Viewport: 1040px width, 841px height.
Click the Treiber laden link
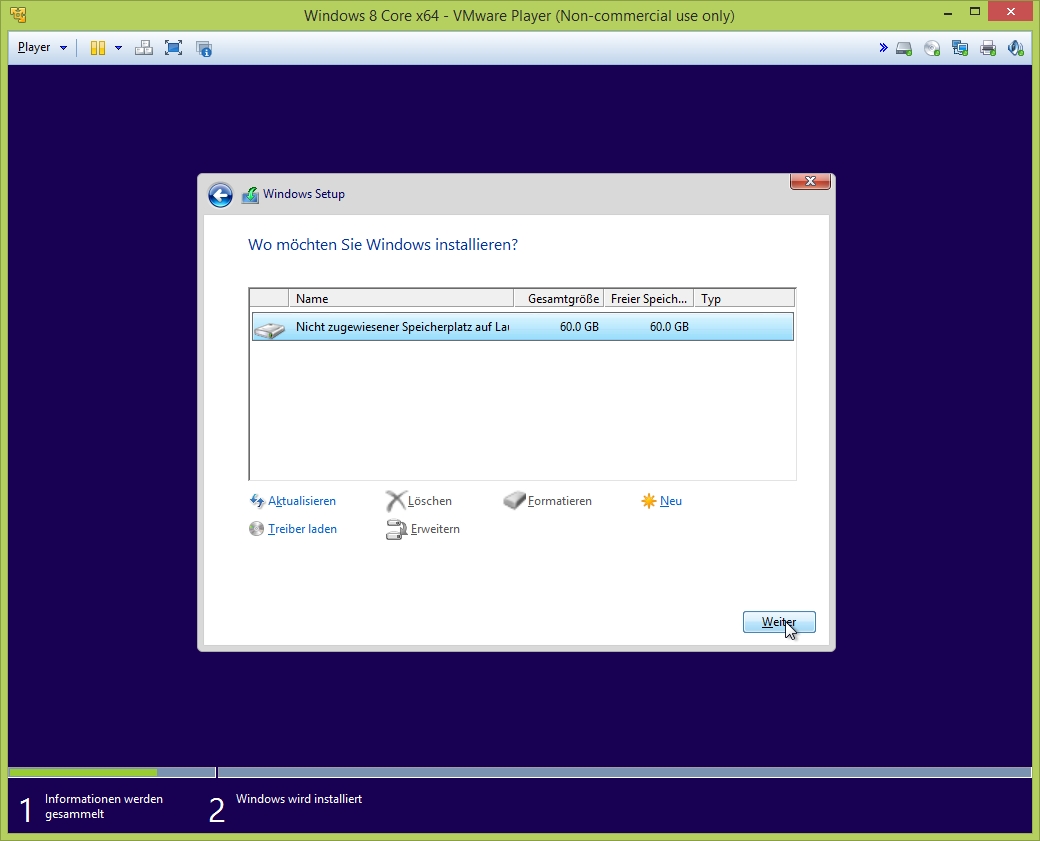[302, 529]
